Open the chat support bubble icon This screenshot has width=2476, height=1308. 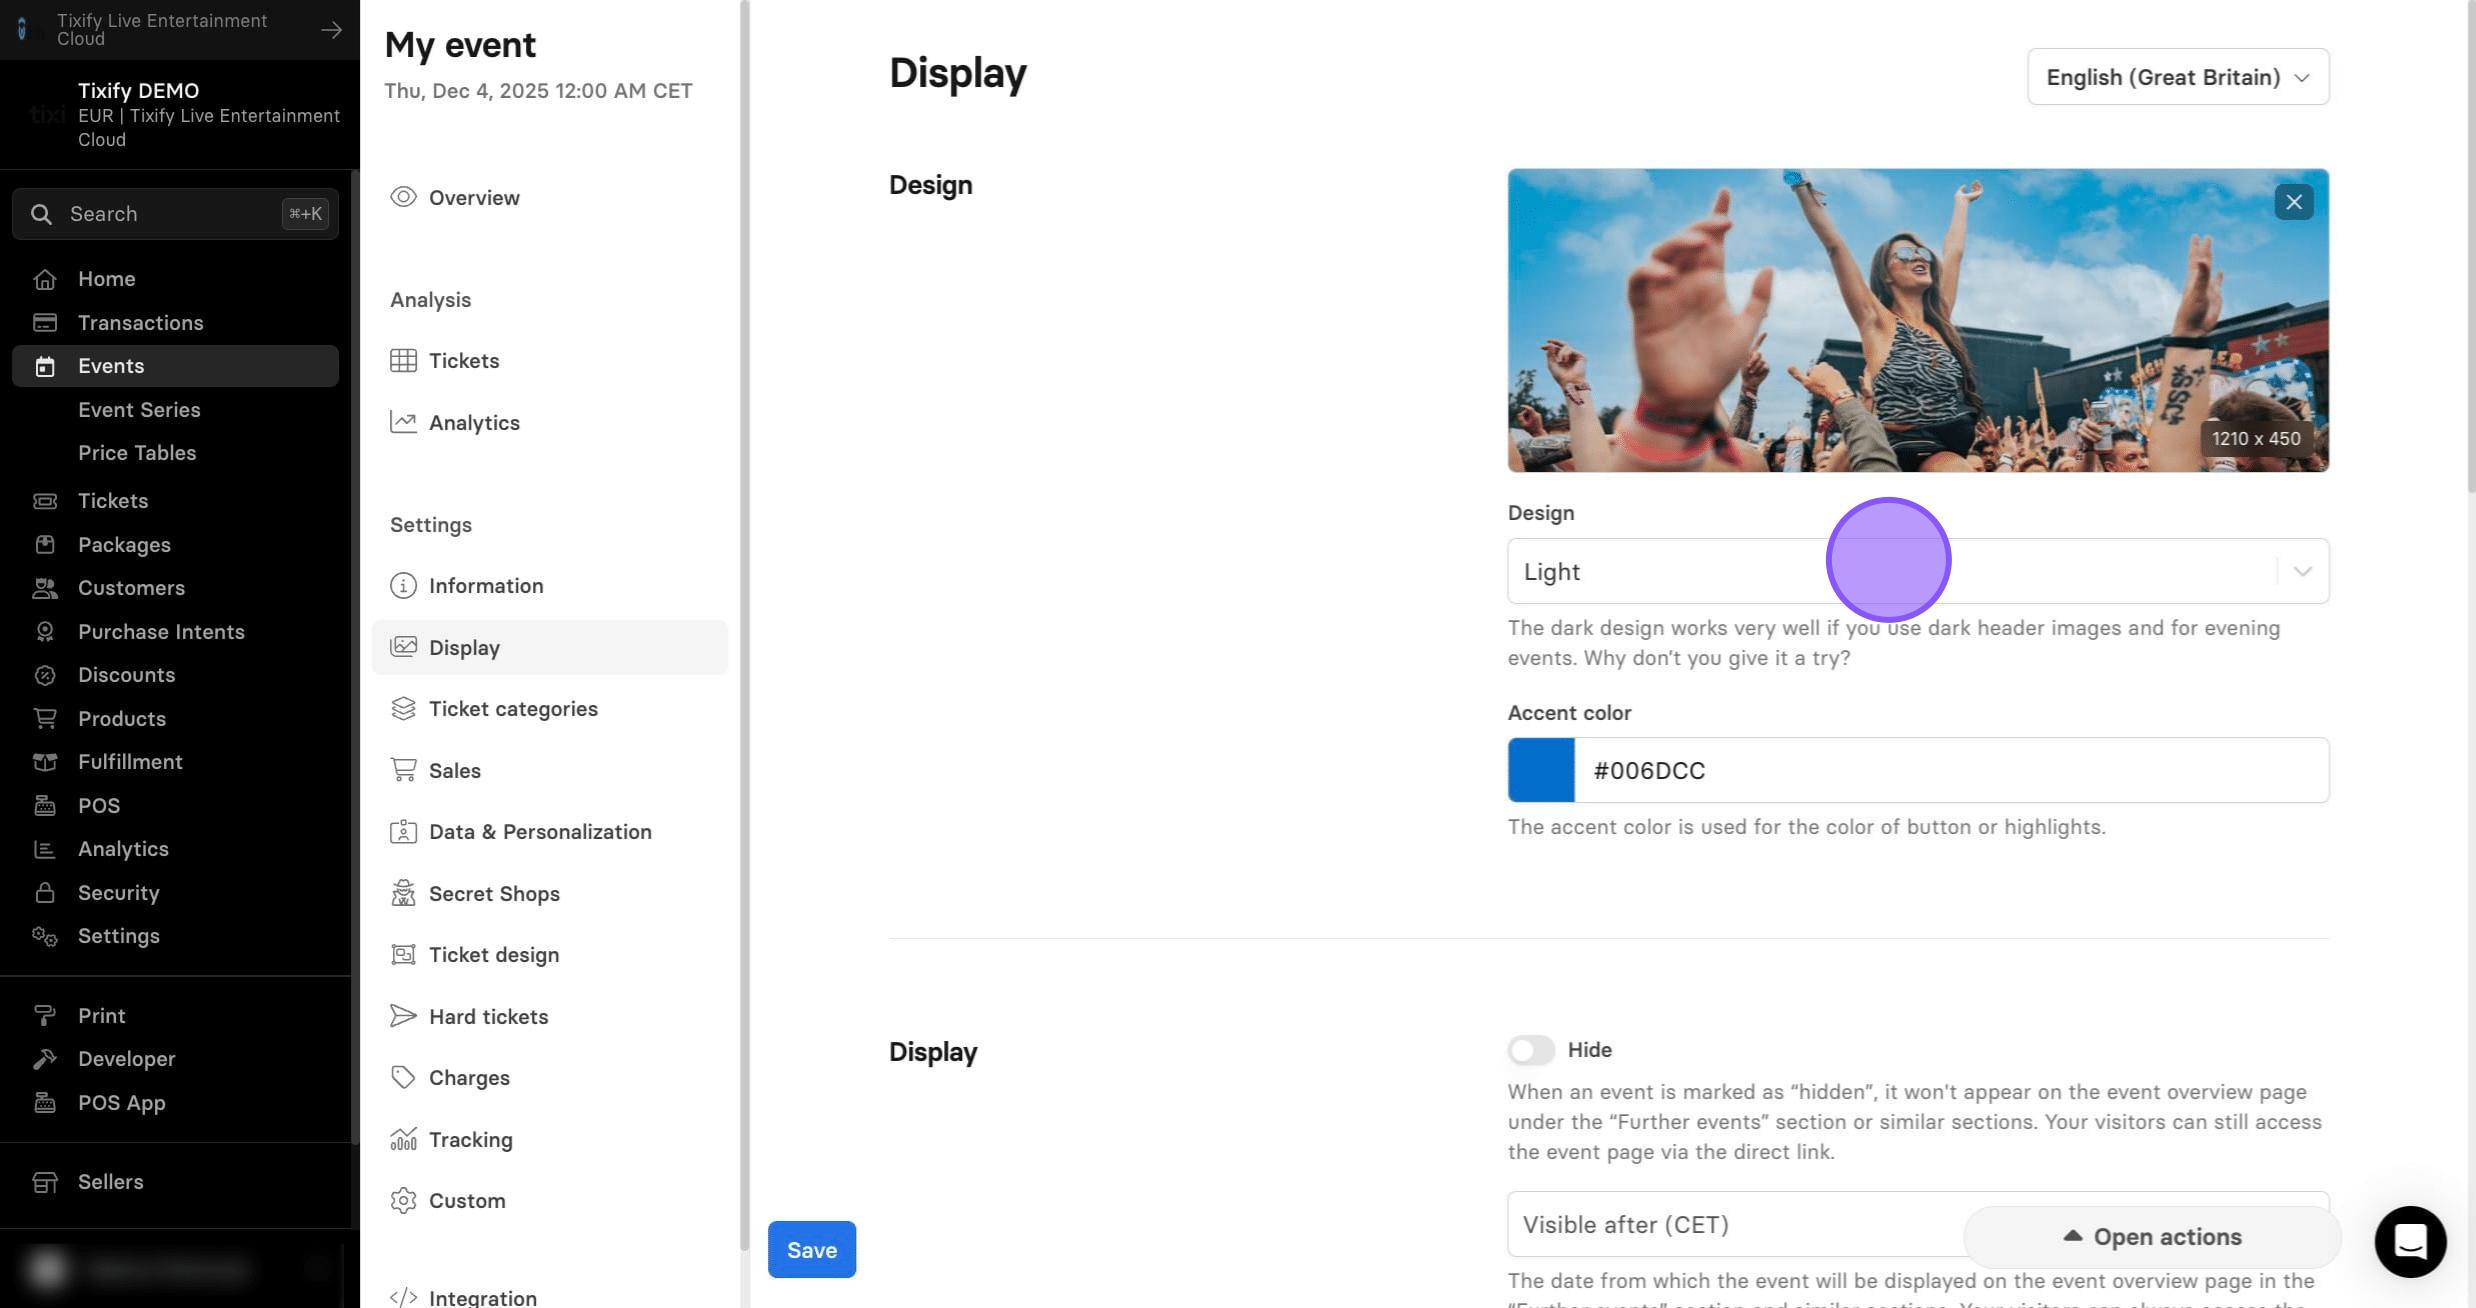pyautogui.click(x=2410, y=1242)
